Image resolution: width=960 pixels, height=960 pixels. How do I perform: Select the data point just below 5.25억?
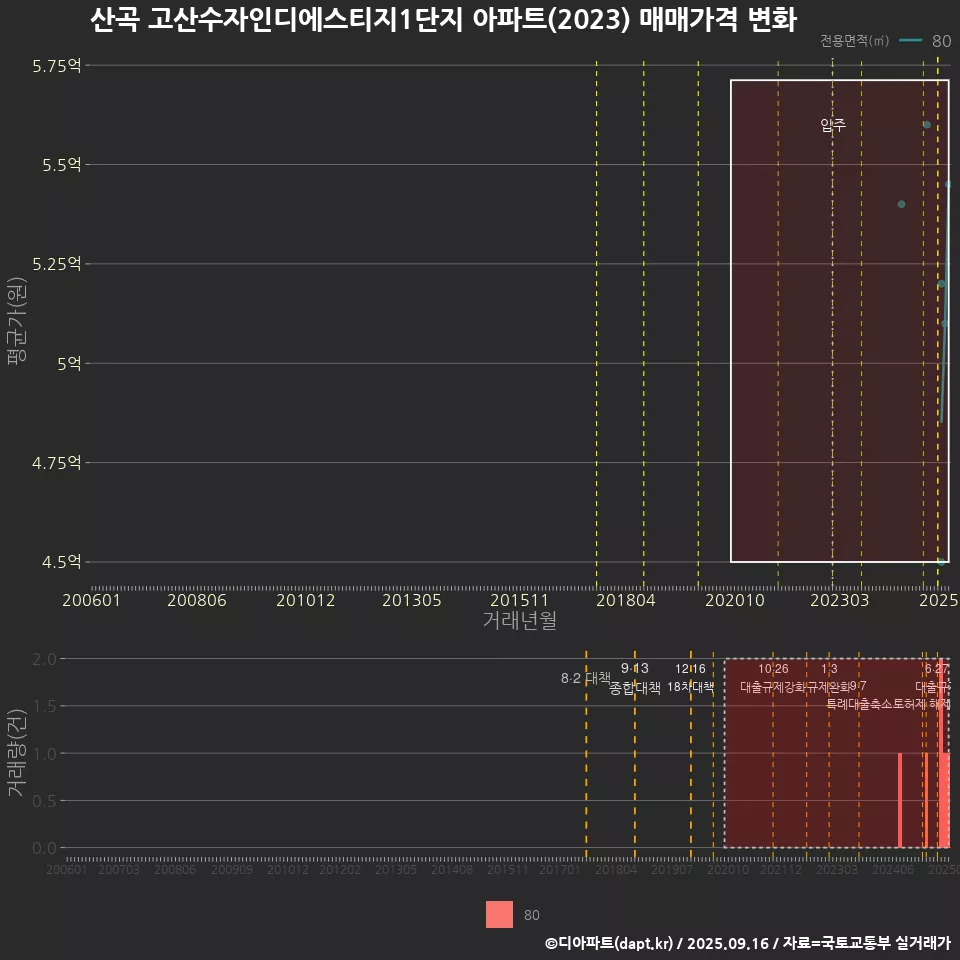click(x=941, y=284)
